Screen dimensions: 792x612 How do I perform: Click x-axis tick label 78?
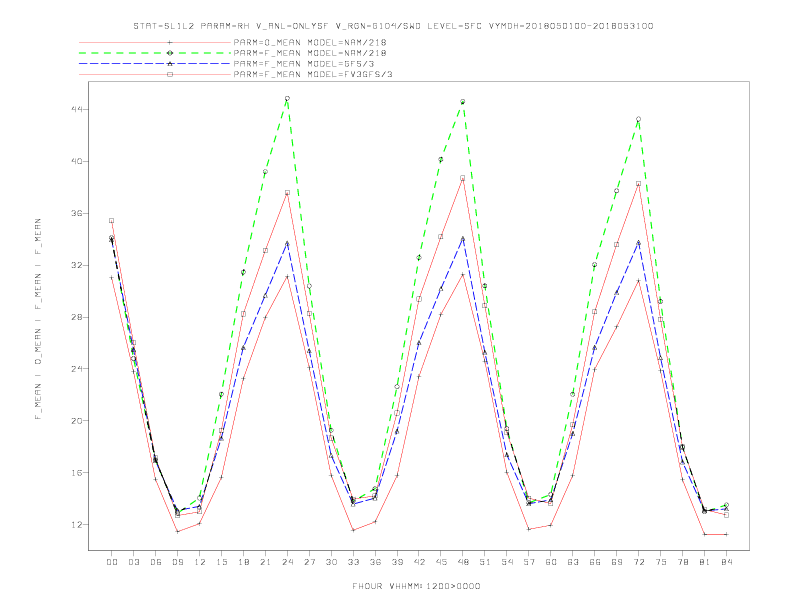pyautogui.click(x=682, y=562)
